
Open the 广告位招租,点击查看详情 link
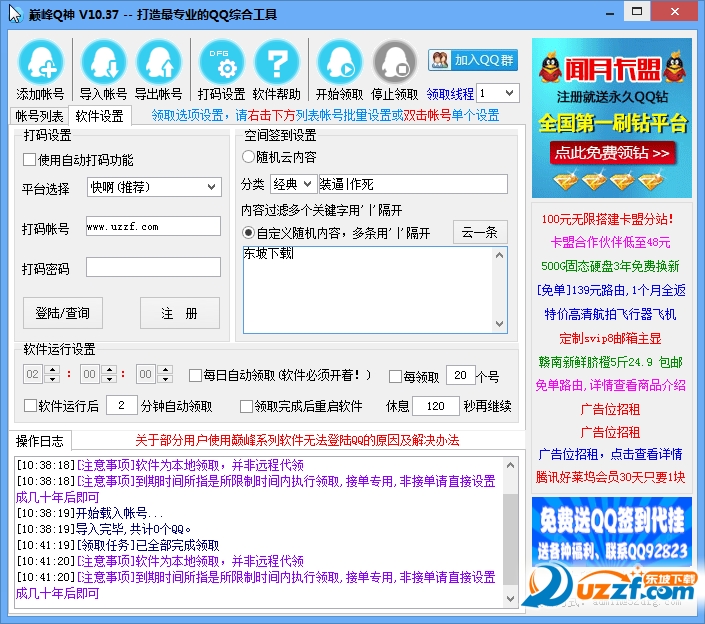(610, 454)
